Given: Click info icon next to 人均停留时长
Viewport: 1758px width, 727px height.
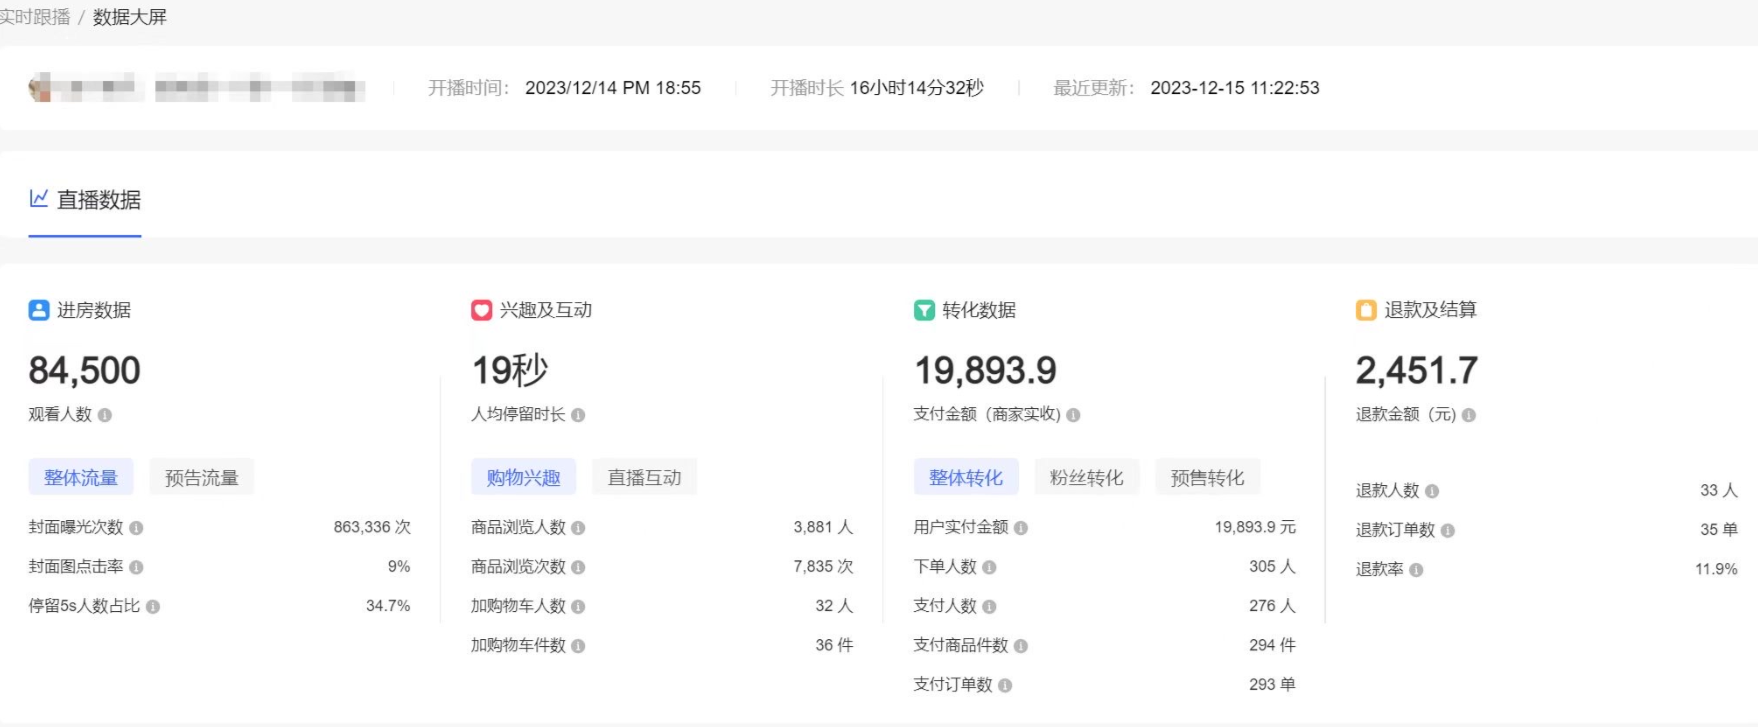Looking at the screenshot, I should 578,415.
